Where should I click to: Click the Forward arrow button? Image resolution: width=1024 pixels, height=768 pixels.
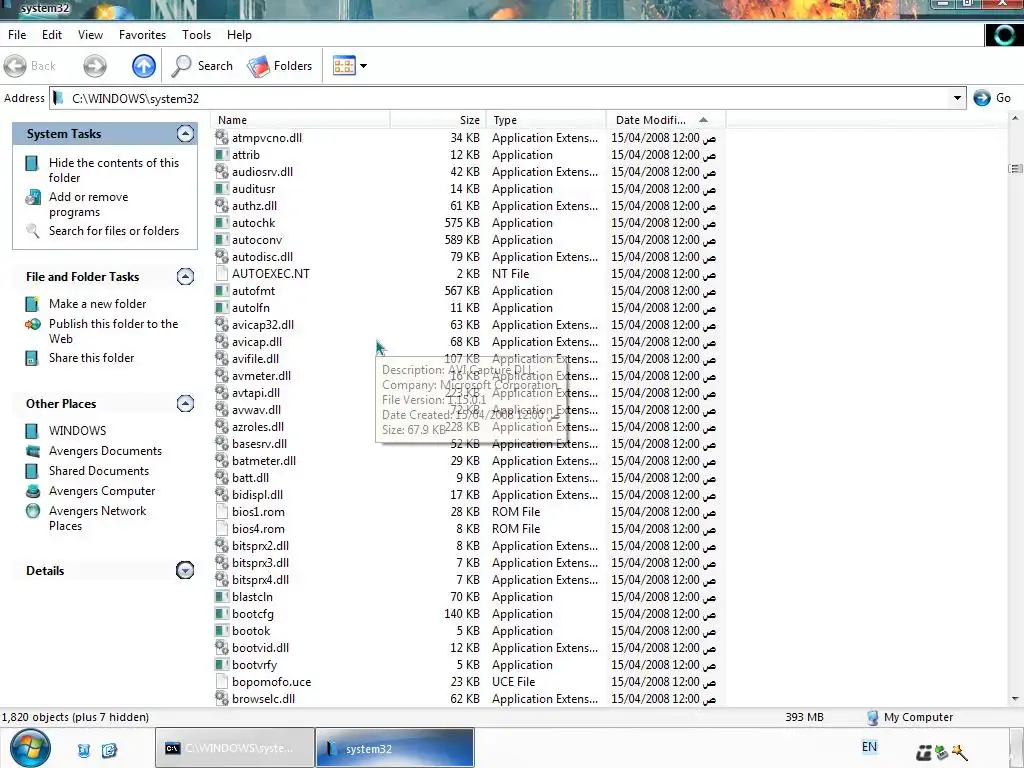pyautogui.click(x=95, y=66)
